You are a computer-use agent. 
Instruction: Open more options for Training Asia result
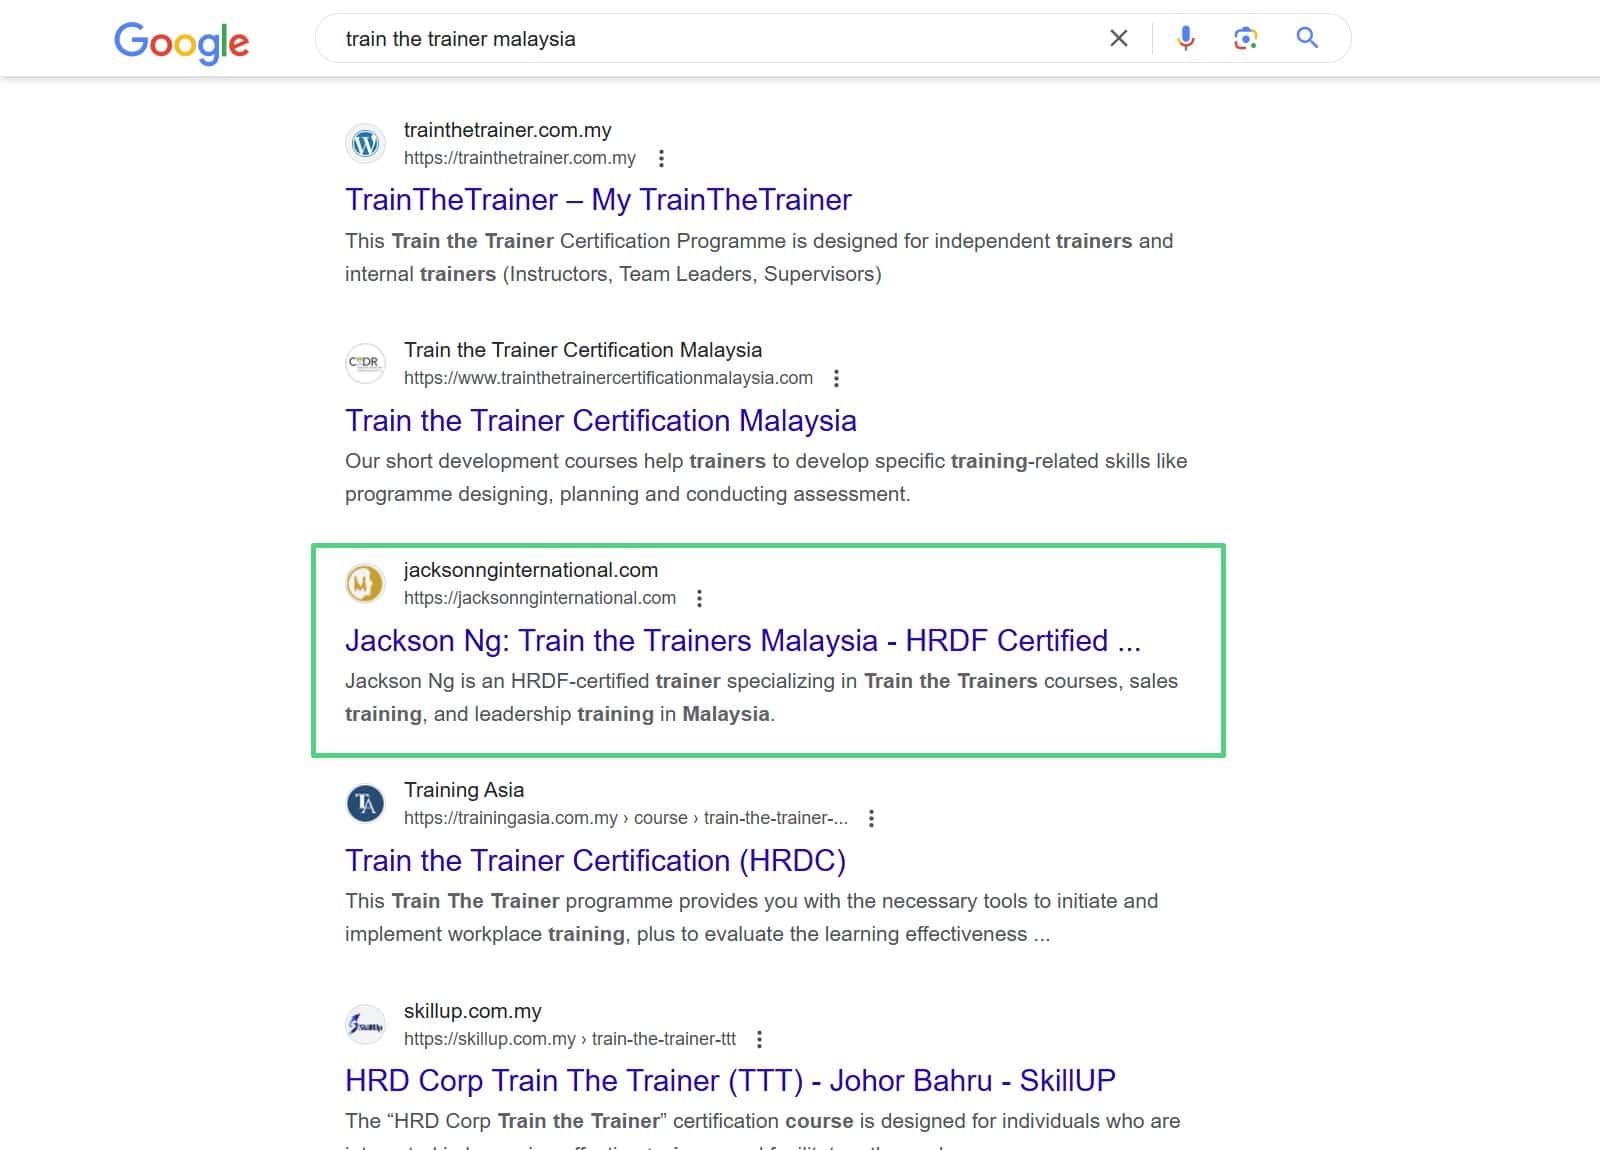tap(872, 818)
